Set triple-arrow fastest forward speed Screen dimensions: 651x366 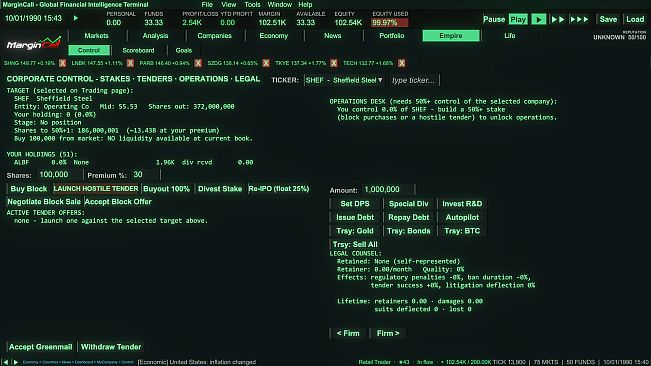click(579, 20)
